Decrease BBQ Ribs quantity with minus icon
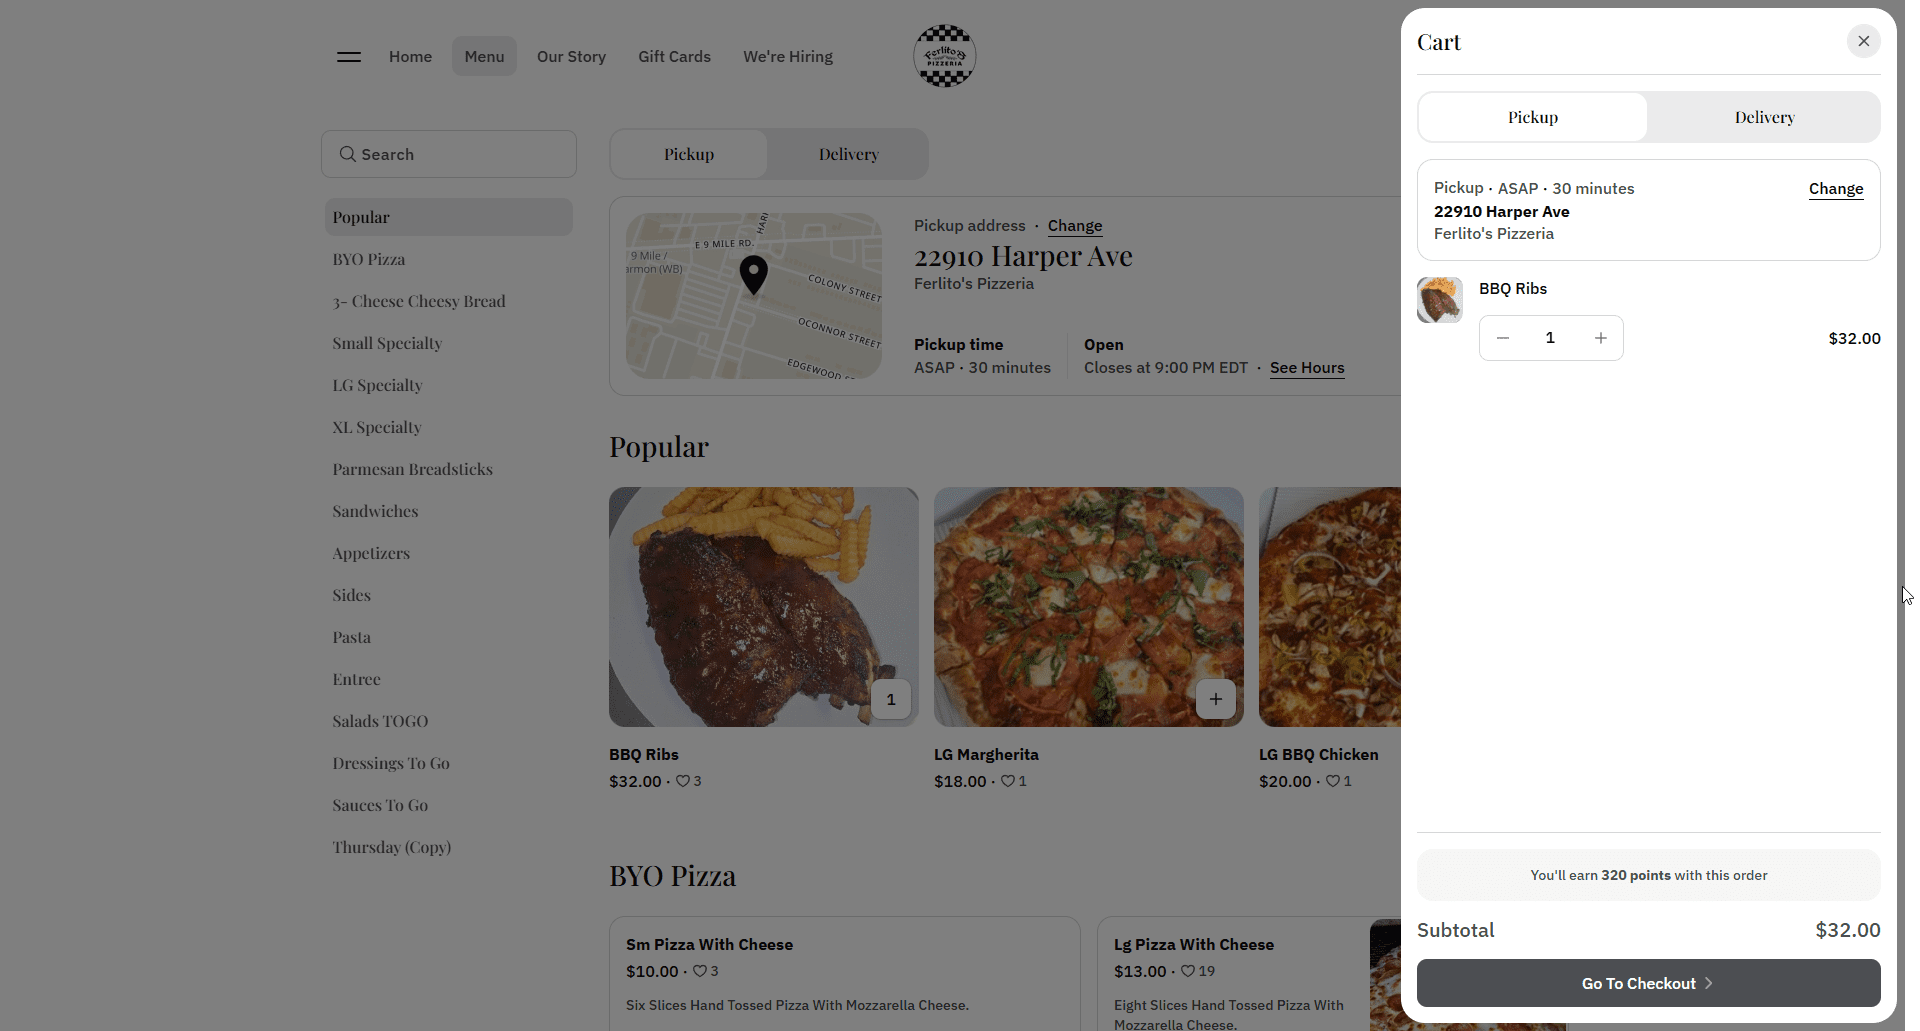 pos(1502,338)
